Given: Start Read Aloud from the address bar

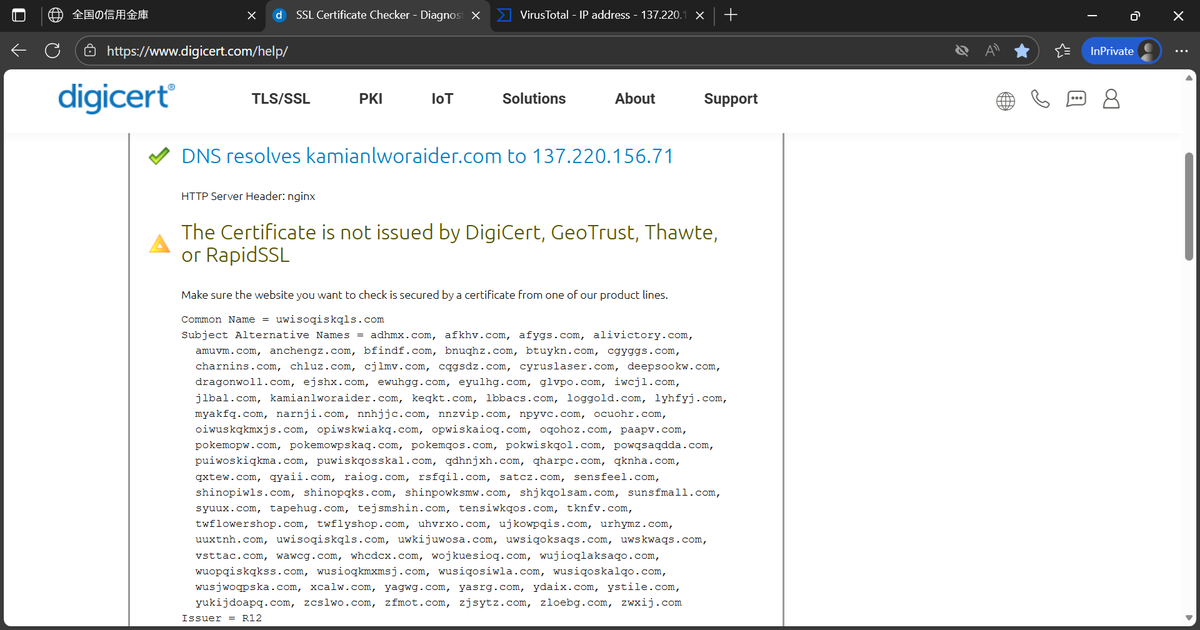Looking at the screenshot, I should (992, 49).
